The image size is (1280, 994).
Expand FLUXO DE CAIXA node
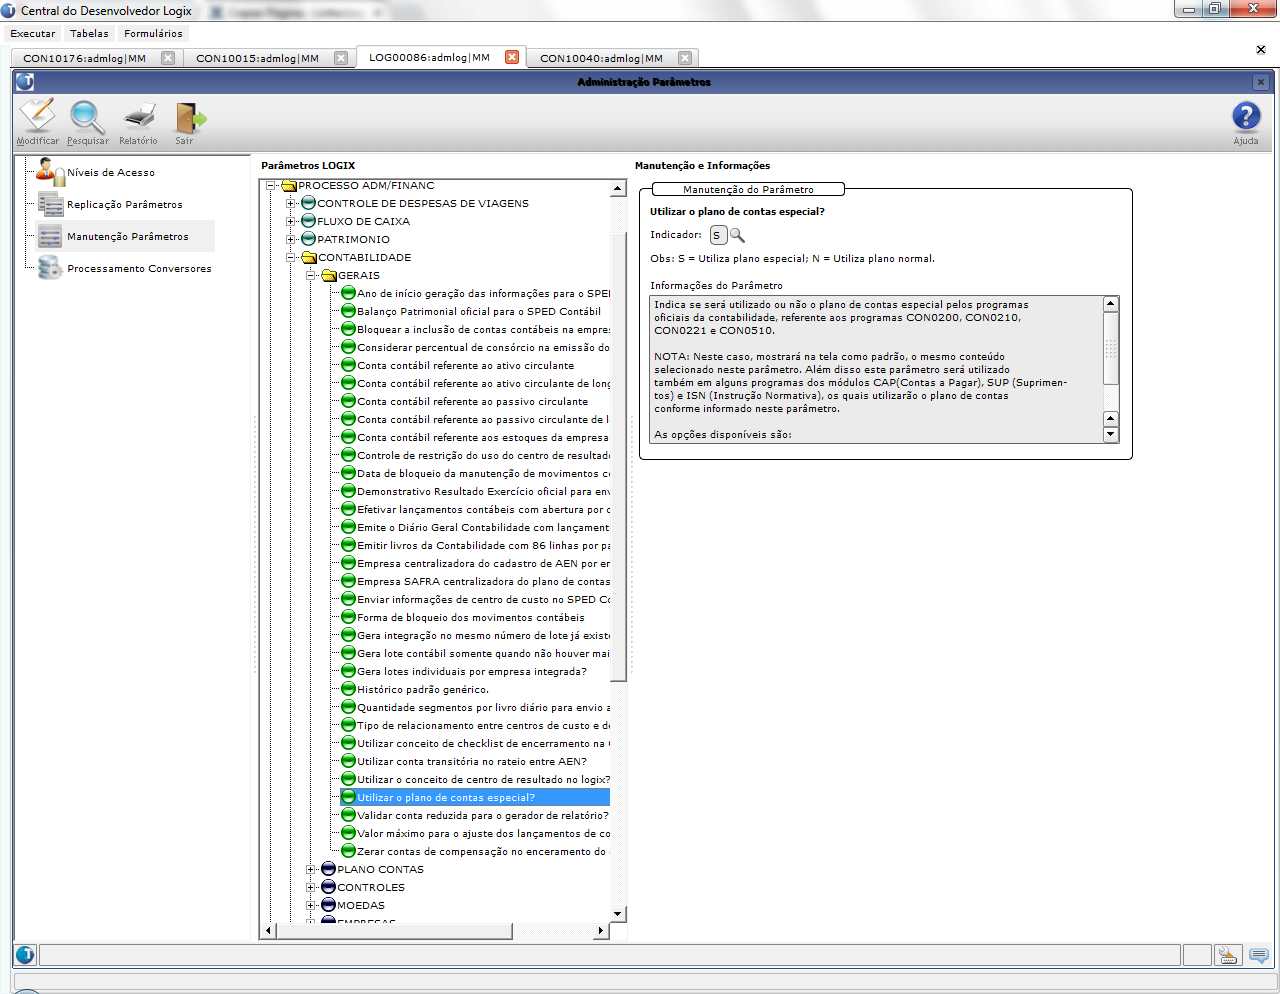pyautogui.click(x=291, y=222)
